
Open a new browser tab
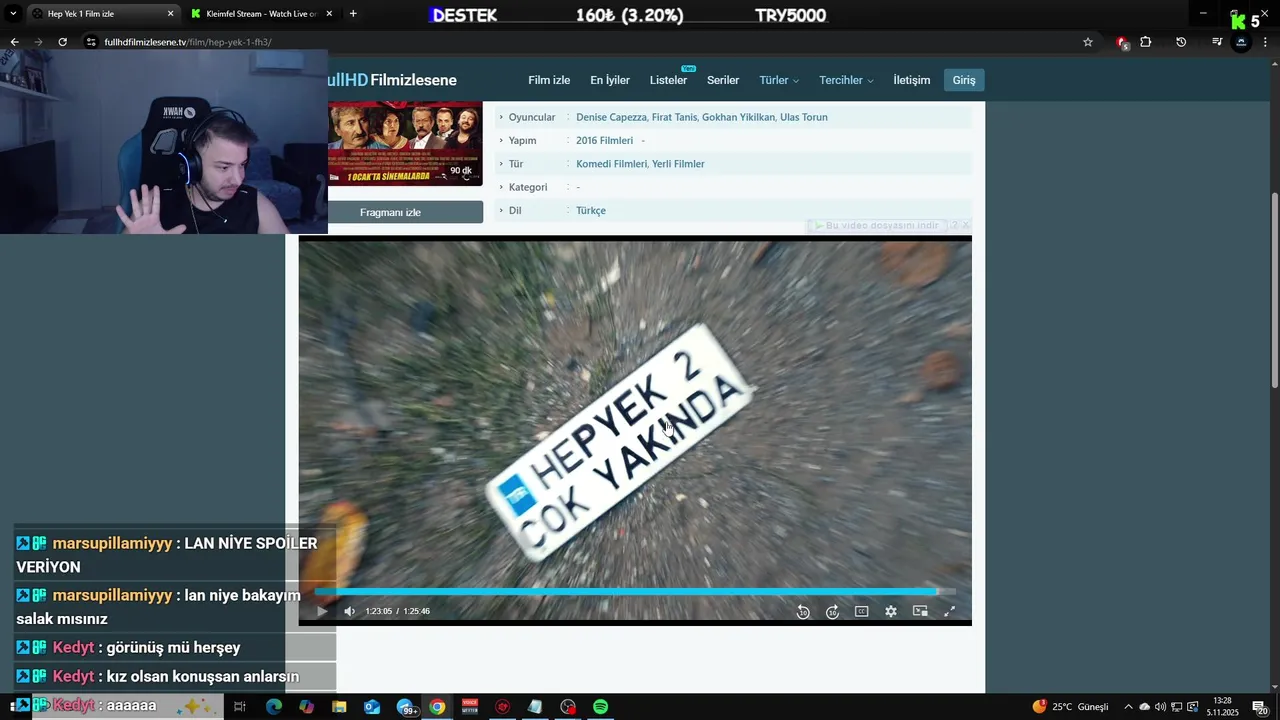[x=353, y=14]
